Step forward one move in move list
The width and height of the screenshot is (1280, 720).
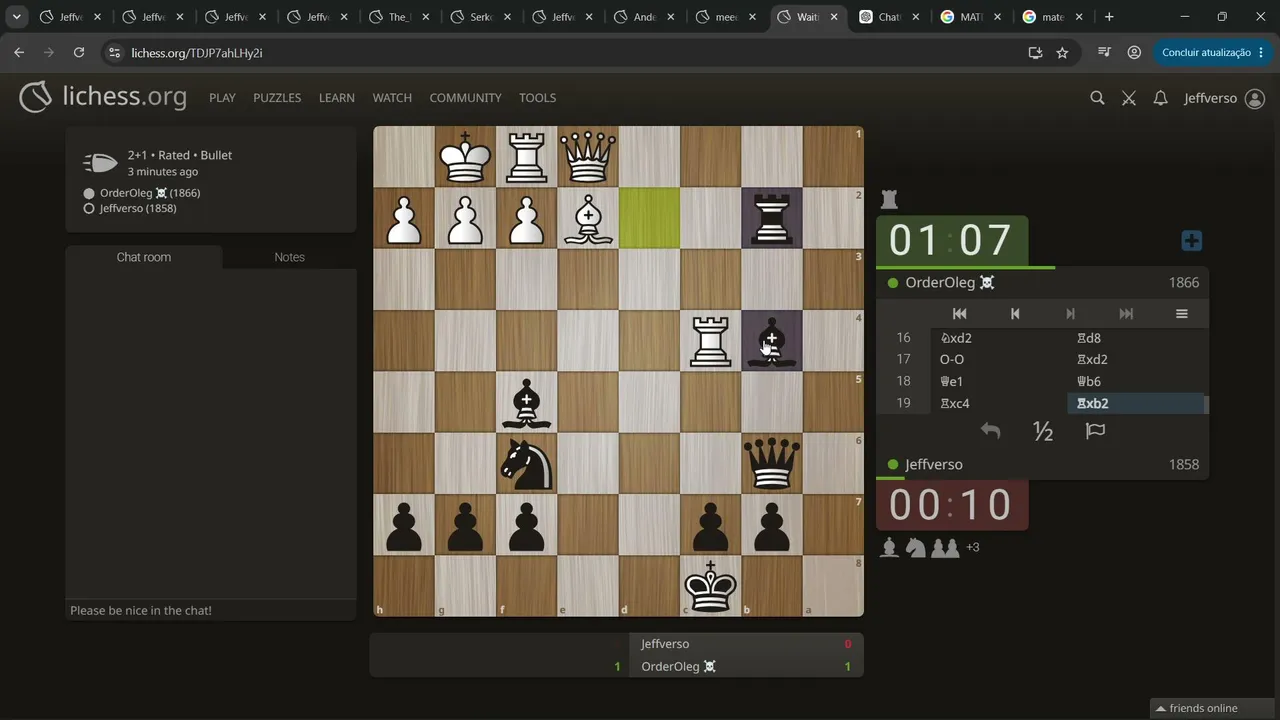[x=1070, y=314]
